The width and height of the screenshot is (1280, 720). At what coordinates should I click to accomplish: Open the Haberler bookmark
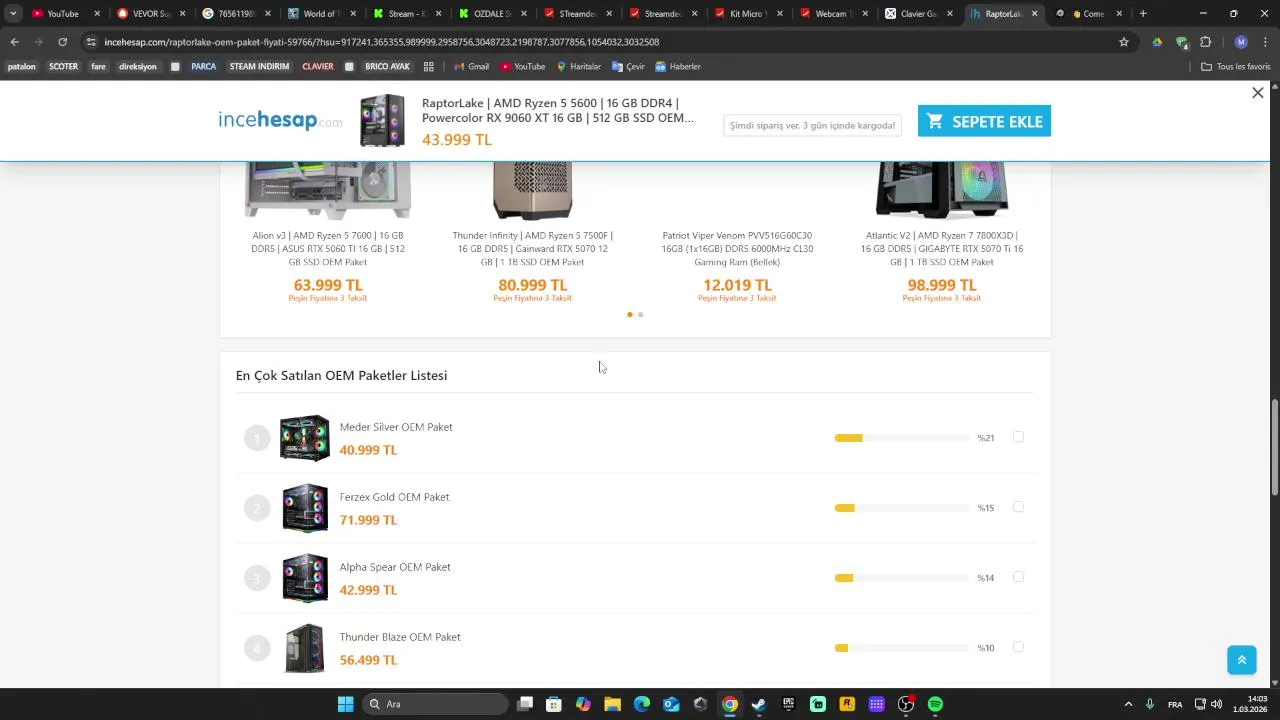pyautogui.click(x=677, y=67)
